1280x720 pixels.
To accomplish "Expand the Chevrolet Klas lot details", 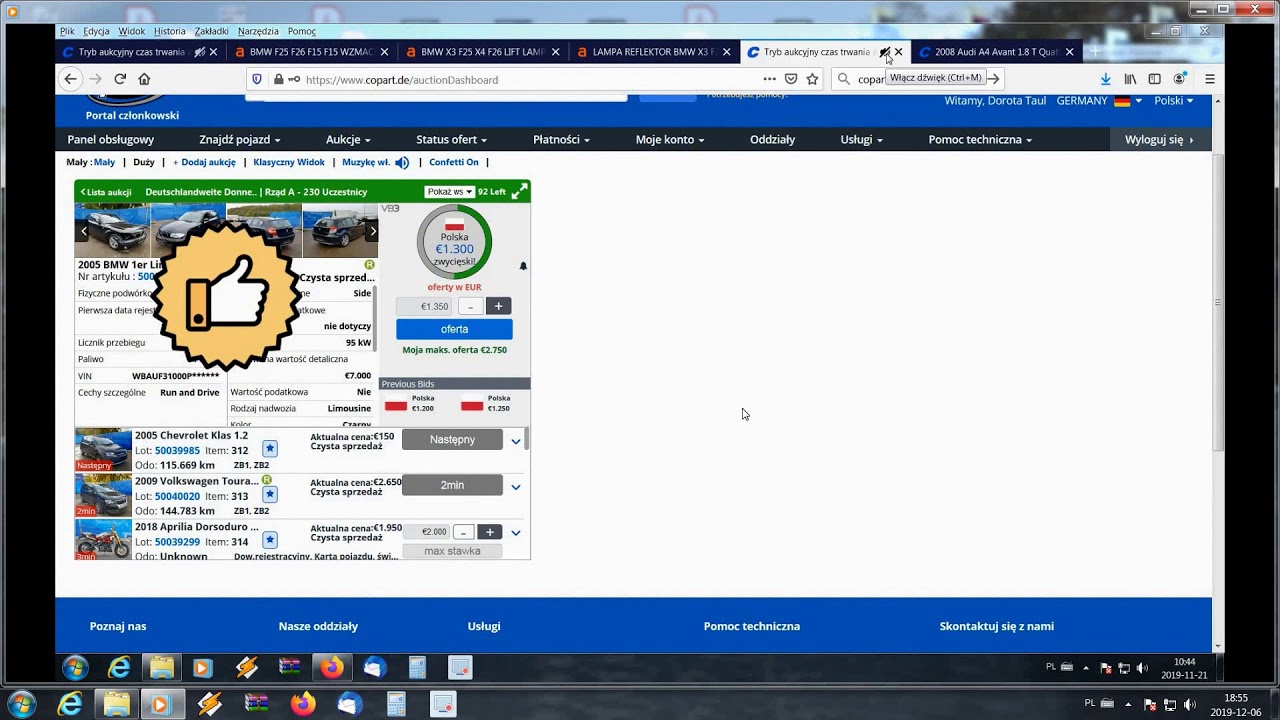I will point(516,441).
